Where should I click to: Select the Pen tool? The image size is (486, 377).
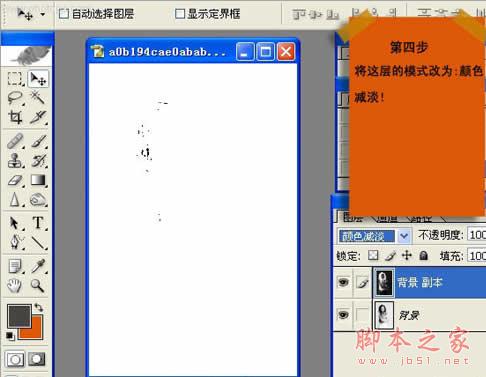click(15, 242)
